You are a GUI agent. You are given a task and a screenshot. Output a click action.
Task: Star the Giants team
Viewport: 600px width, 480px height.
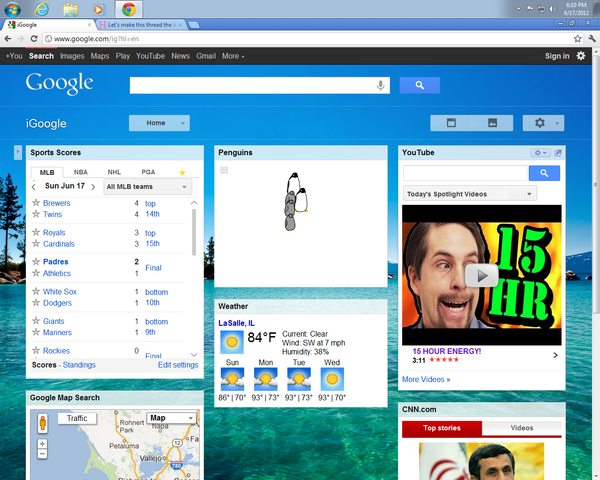pos(36,321)
